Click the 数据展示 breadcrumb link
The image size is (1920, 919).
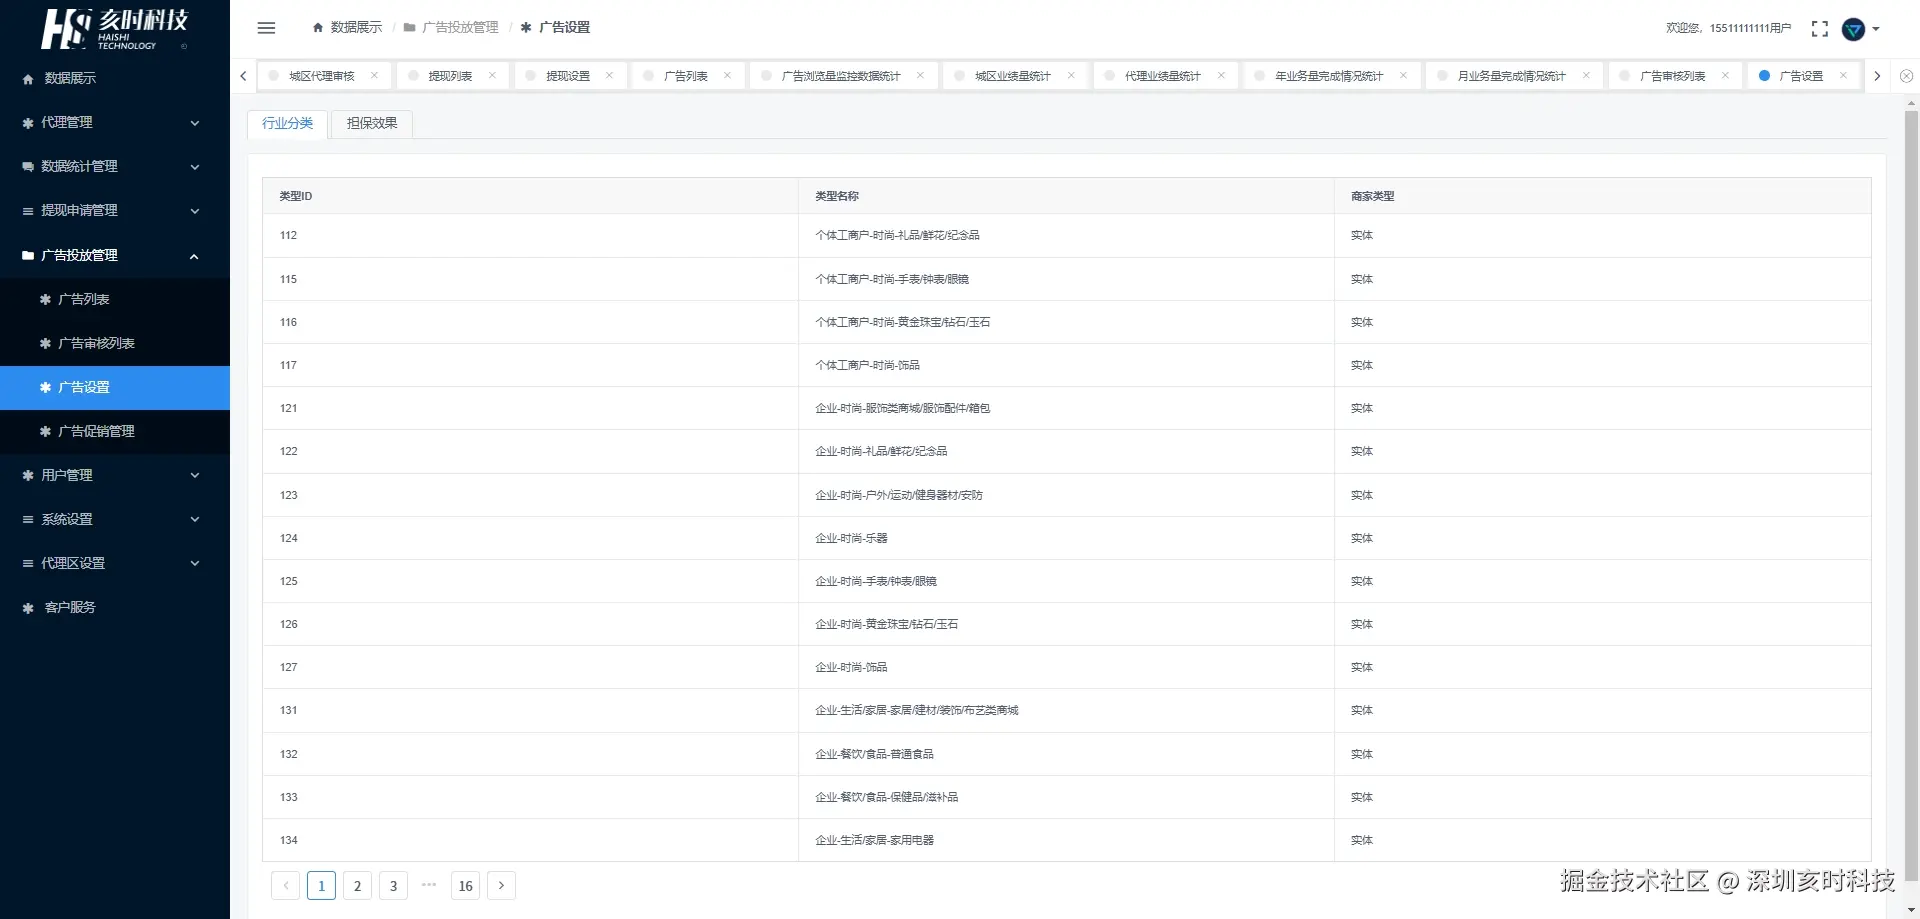coord(347,28)
